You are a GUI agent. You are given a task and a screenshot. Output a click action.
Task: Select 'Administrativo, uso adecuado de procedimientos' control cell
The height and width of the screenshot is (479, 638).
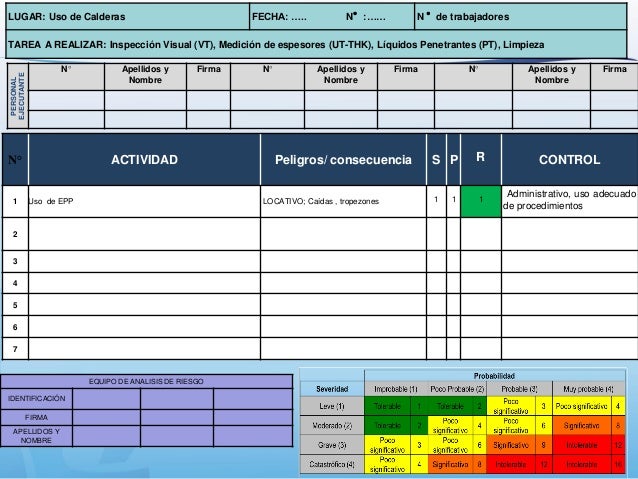(x=570, y=200)
